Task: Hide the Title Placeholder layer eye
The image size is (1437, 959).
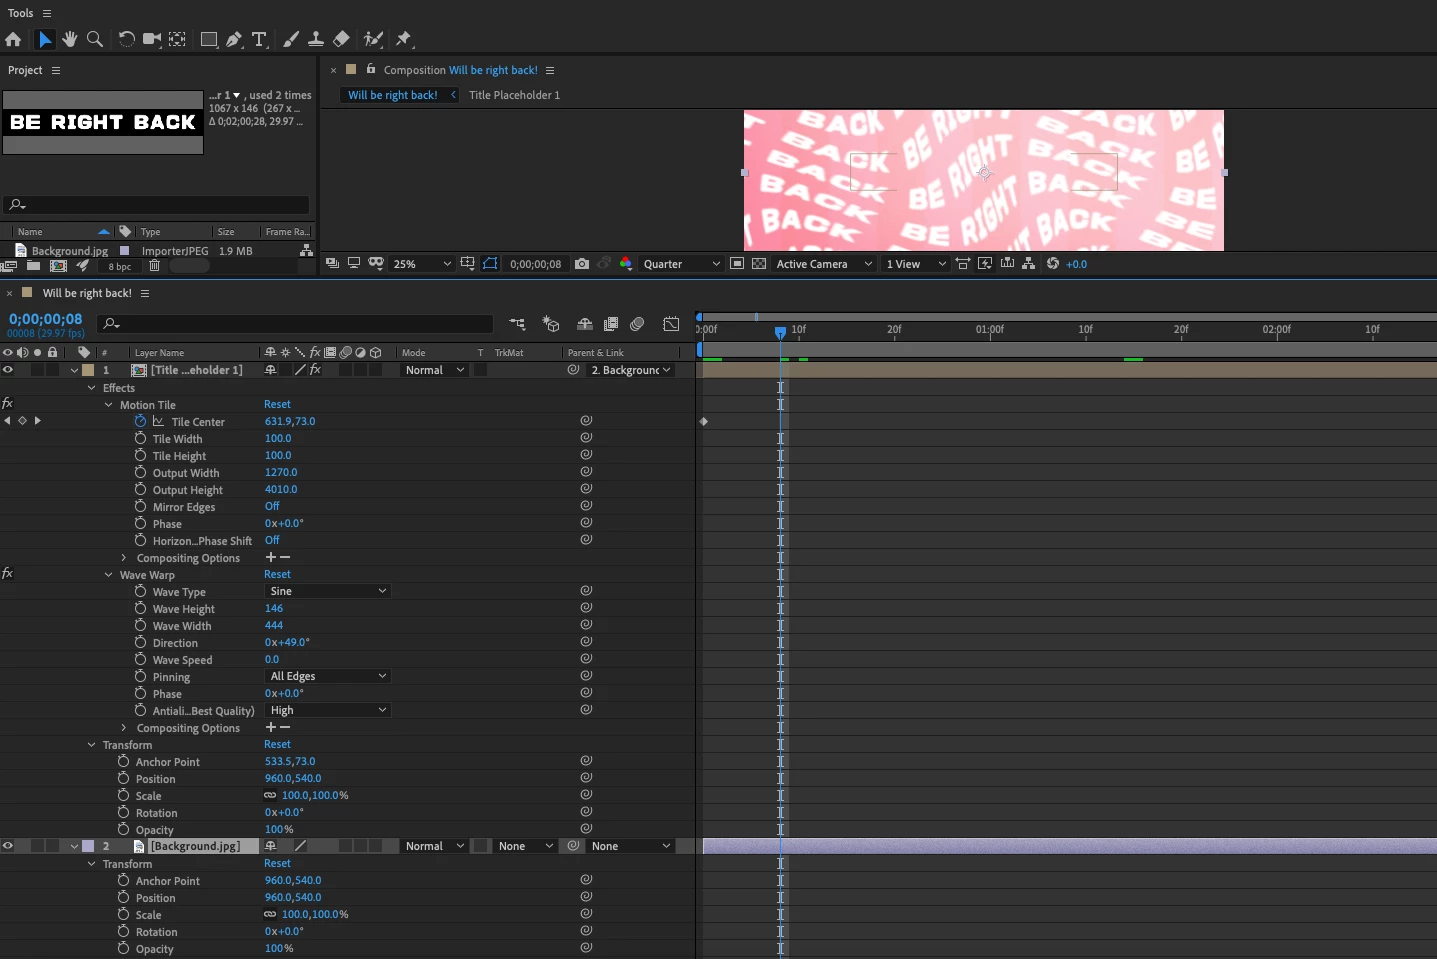Action: pos(8,370)
